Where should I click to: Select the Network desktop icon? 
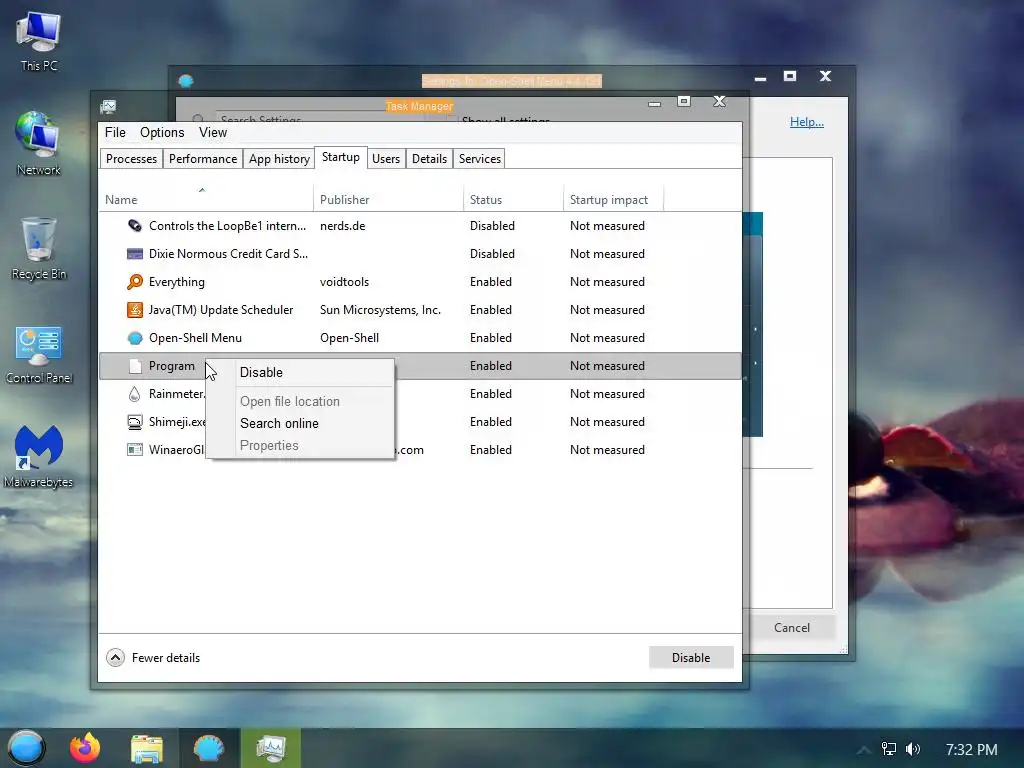(x=39, y=144)
